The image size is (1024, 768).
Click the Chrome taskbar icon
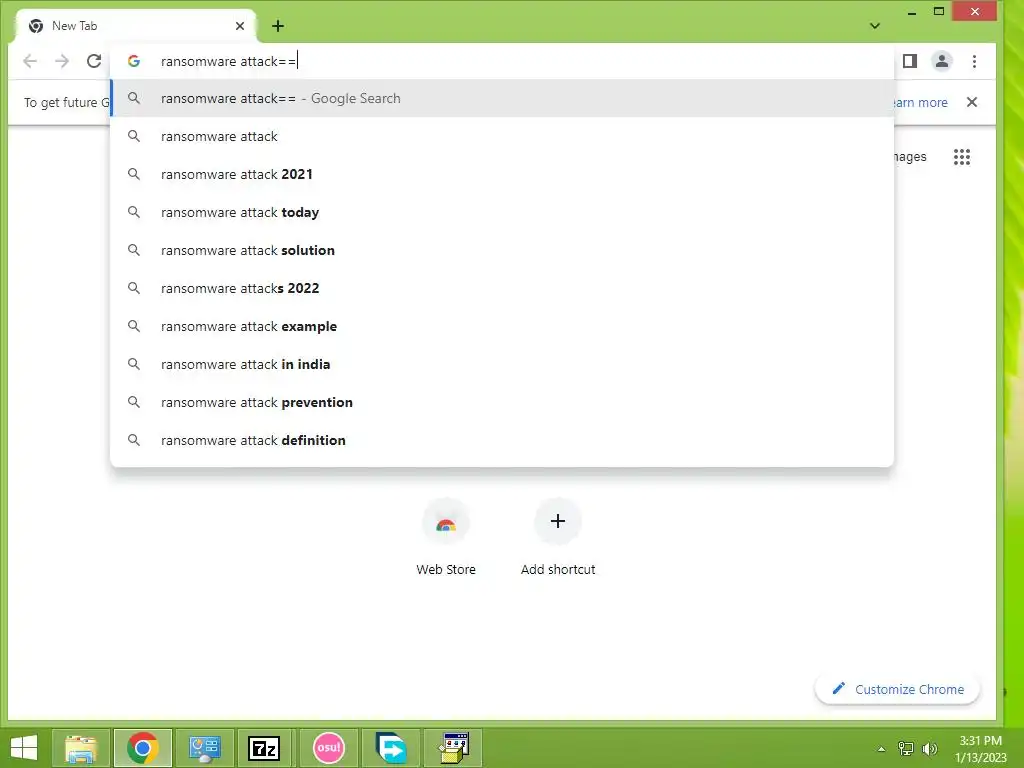(x=143, y=748)
